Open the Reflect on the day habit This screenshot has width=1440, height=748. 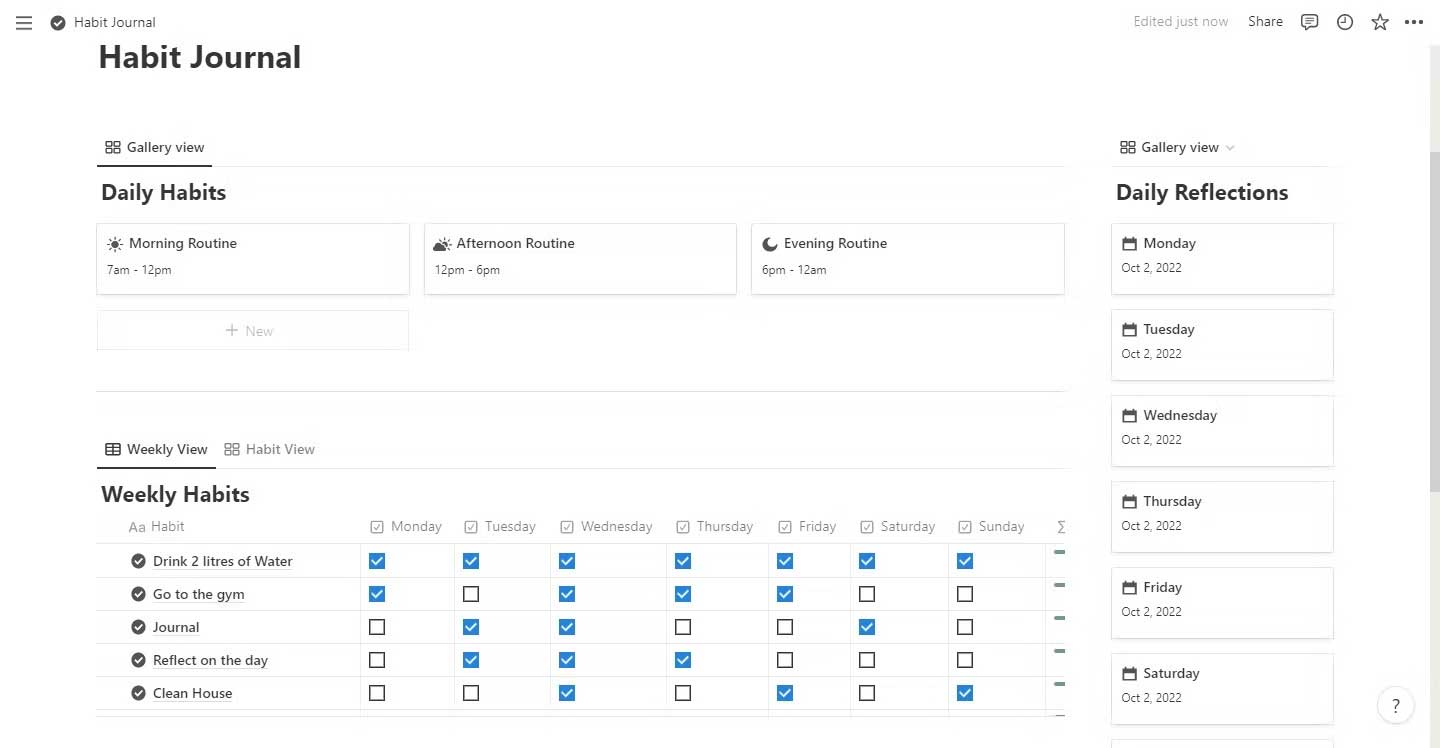210,660
